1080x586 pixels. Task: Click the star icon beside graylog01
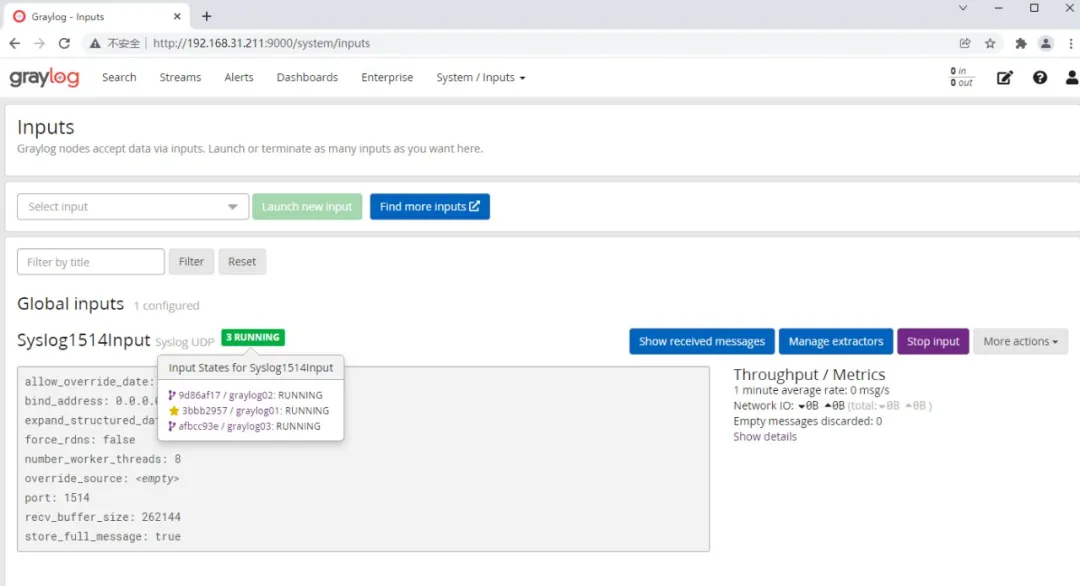pos(174,410)
